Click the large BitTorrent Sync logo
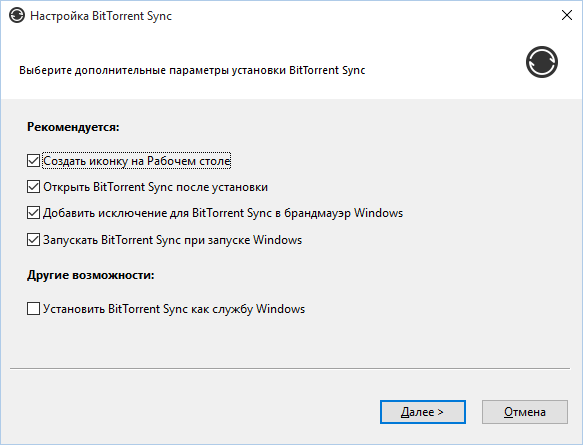The image size is (583, 445). tap(542, 62)
